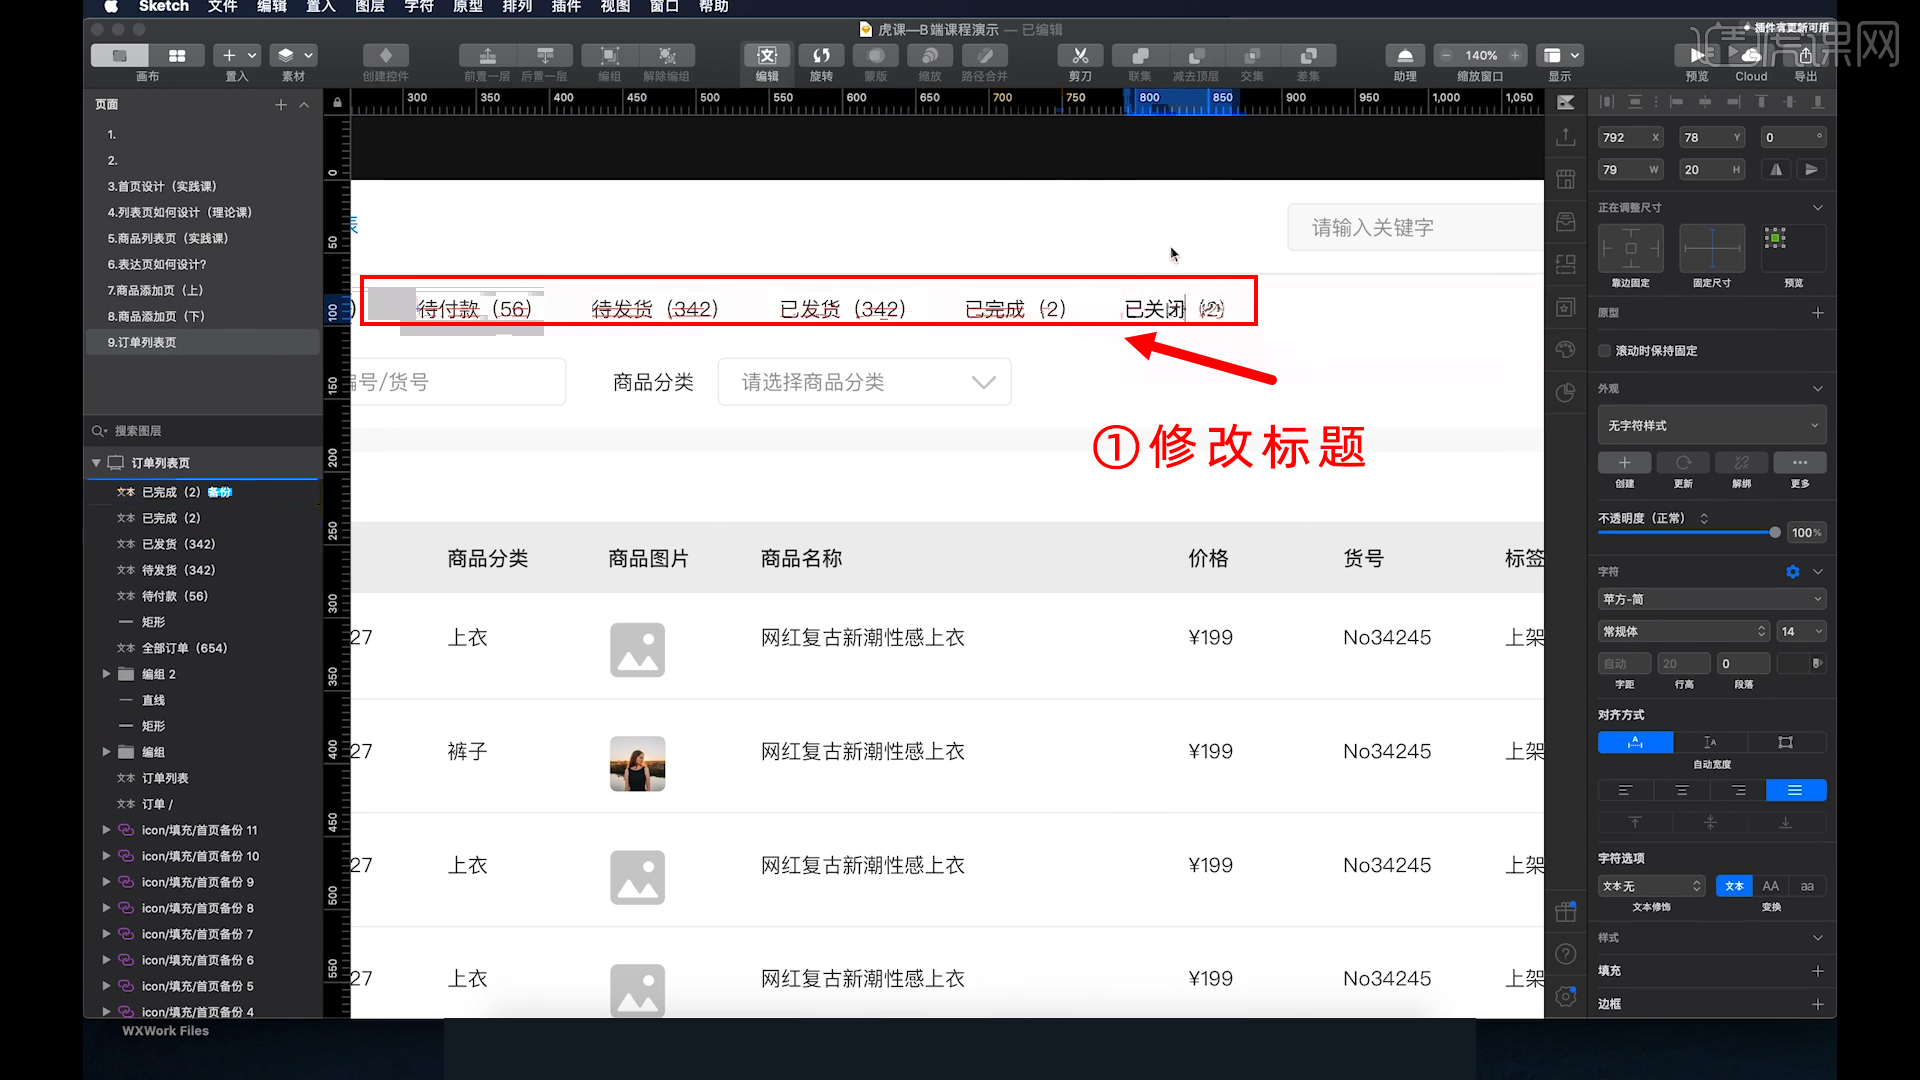The width and height of the screenshot is (1920, 1080).
Task: Click the 创建 create style button
Action: 1624,463
